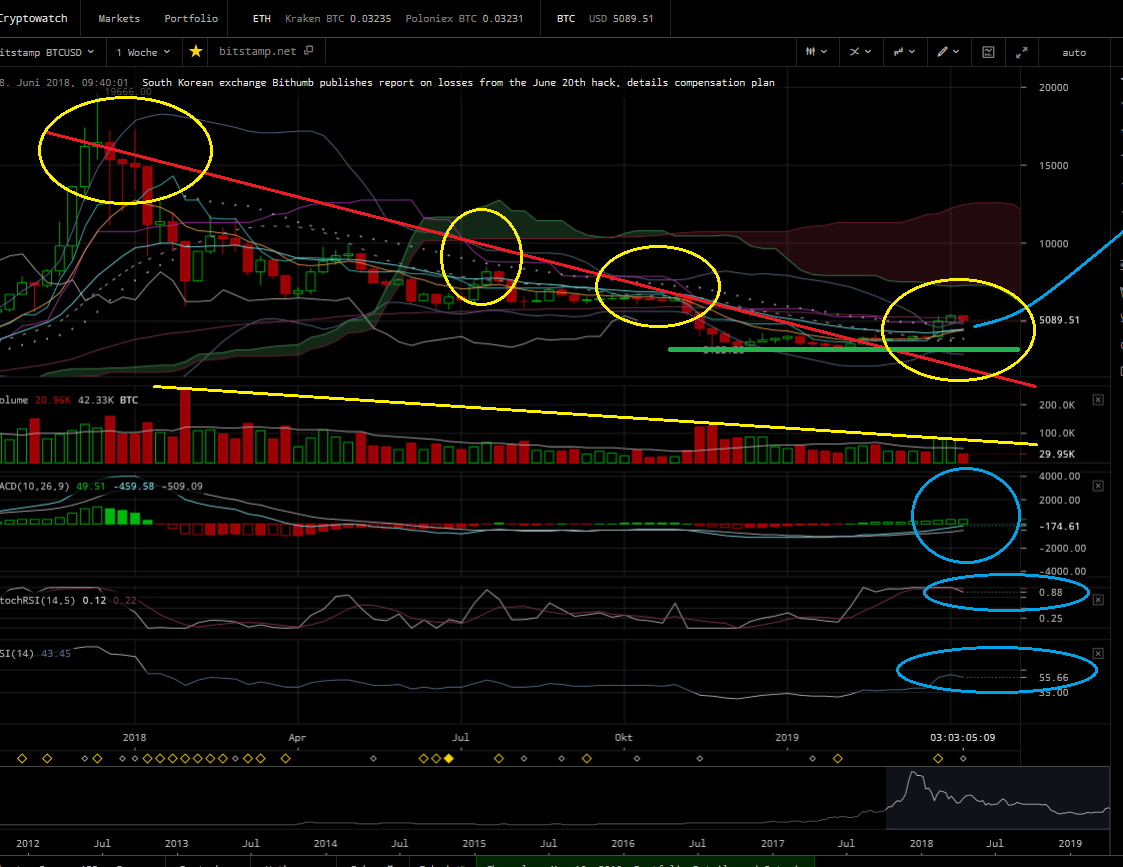Expand the 1 Woche interval dropdown
This screenshot has height=867, width=1123.
point(143,52)
